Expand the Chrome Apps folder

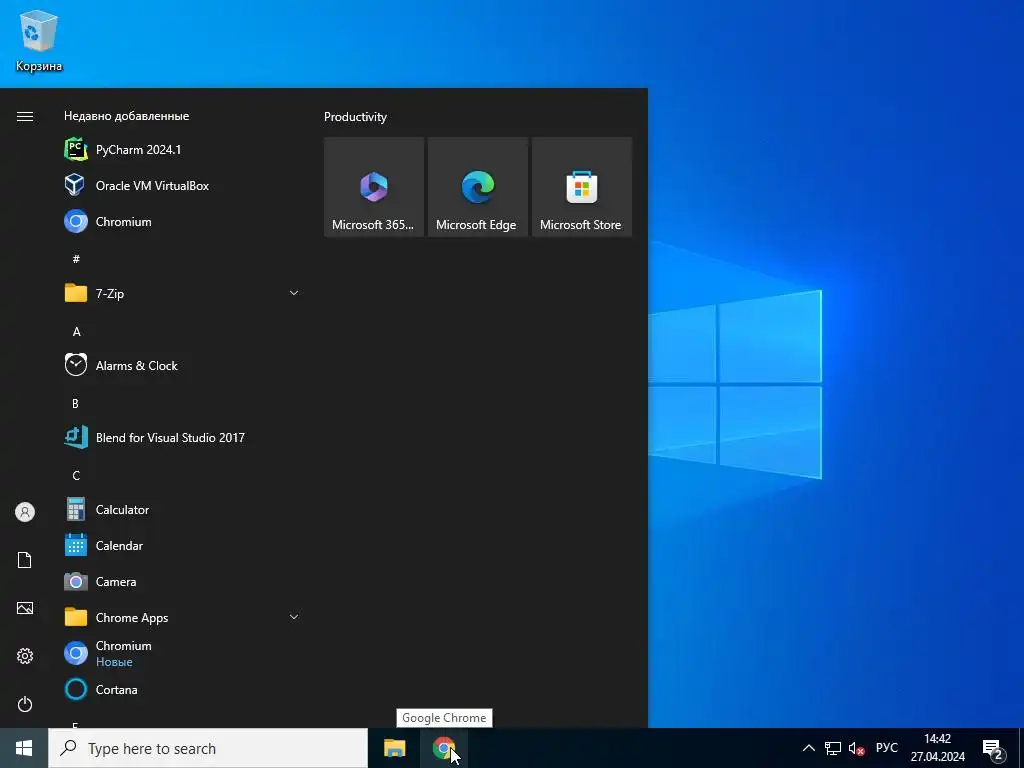click(x=183, y=617)
